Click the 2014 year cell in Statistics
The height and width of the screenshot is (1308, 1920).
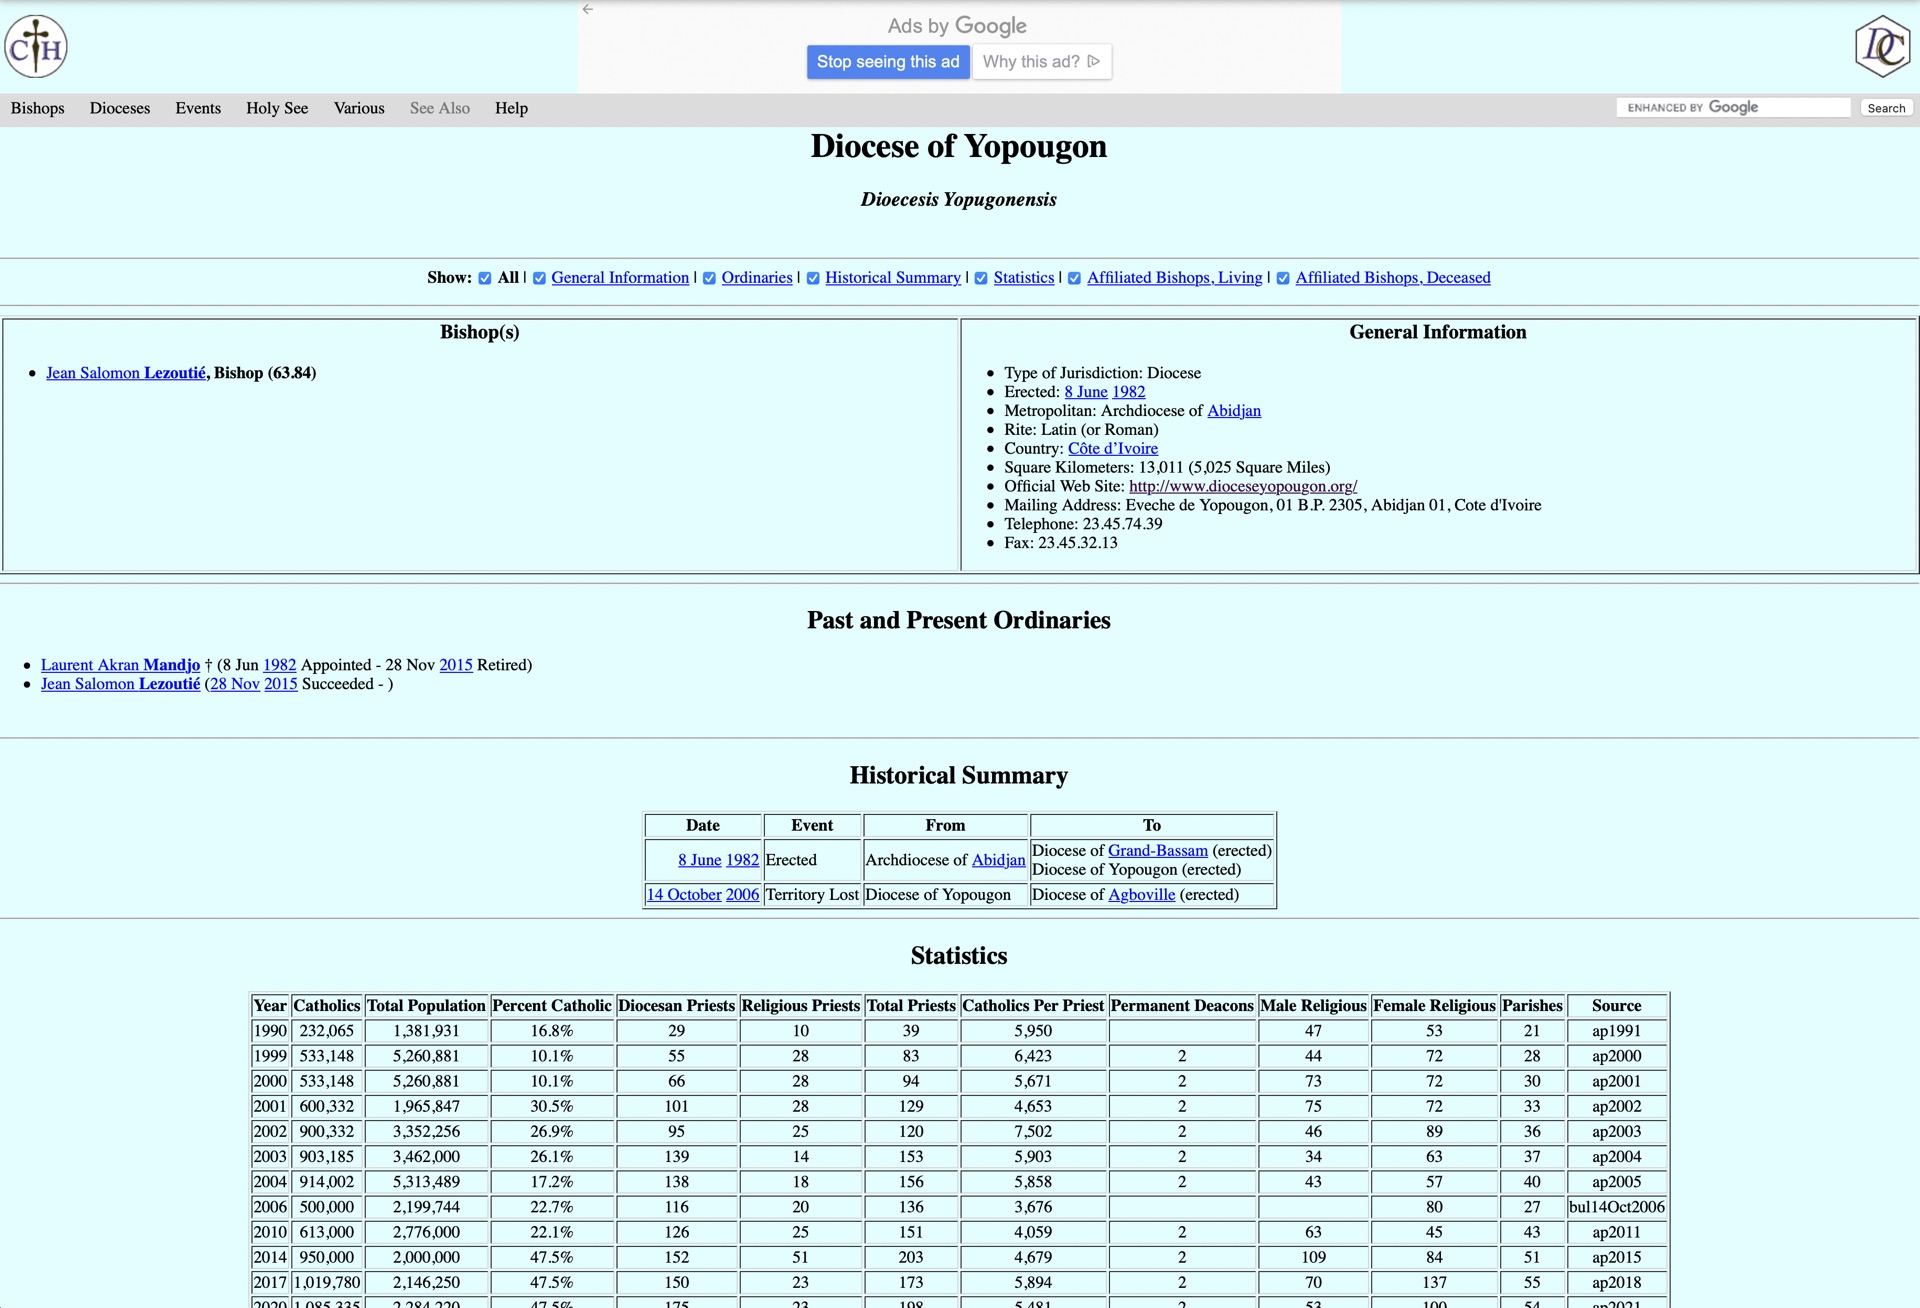pyautogui.click(x=269, y=1257)
